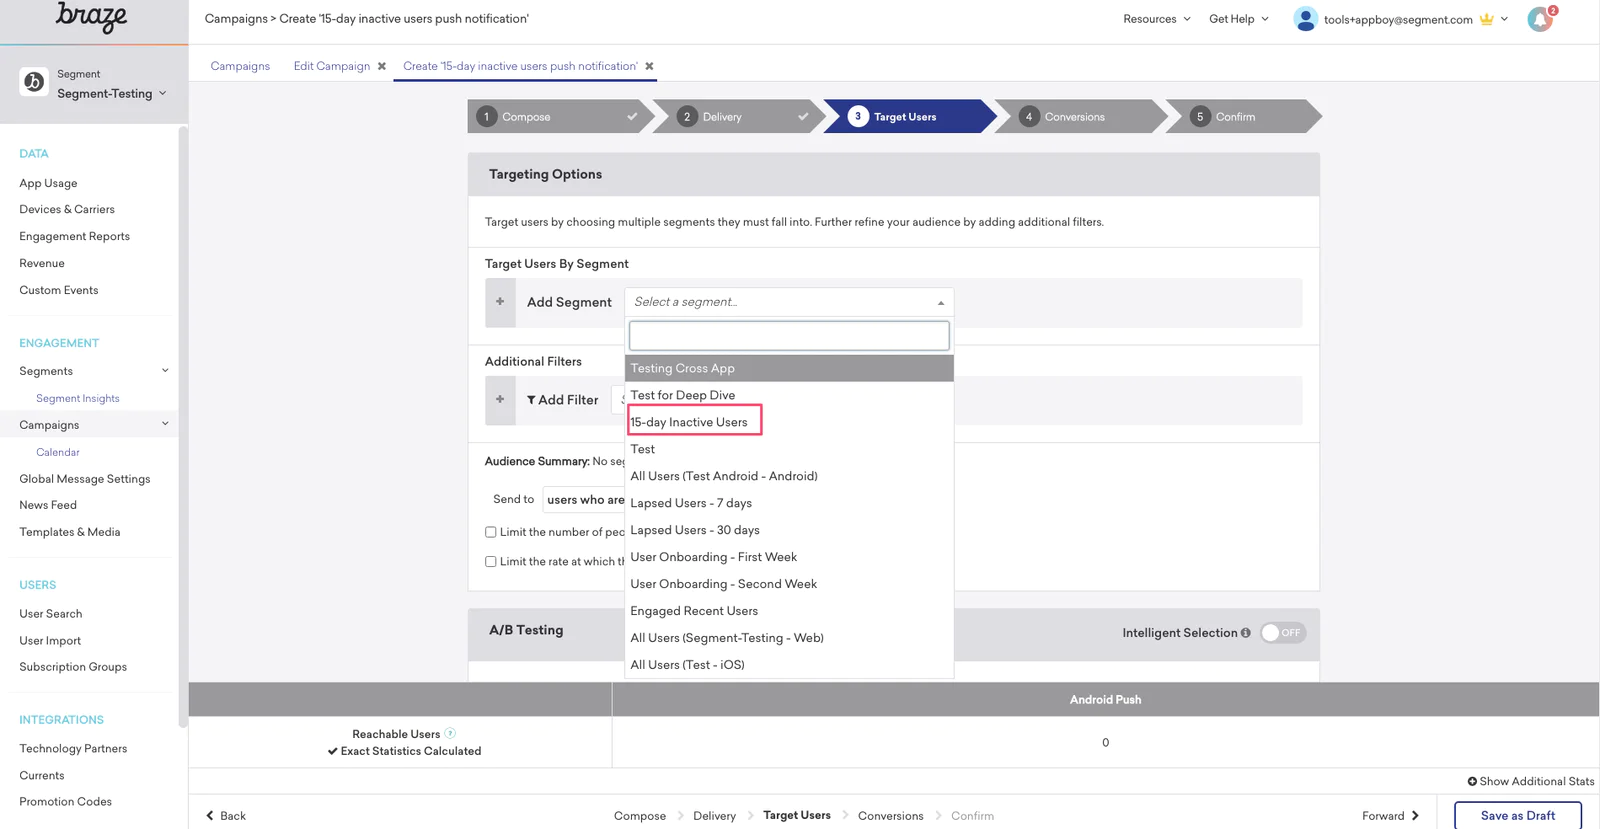Screen dimensions: 1600x829
Task: Click Conversions in bottom breadcrumb
Action: tap(890, 816)
